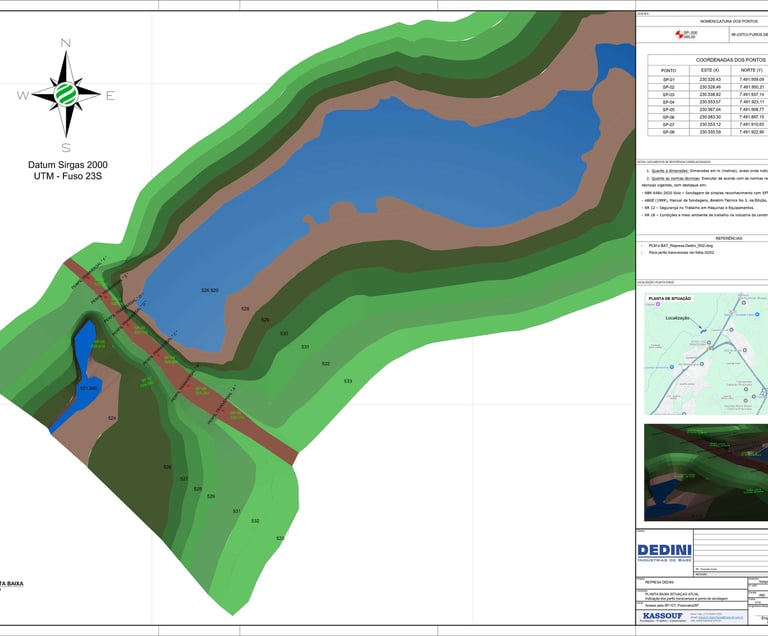Screen dimensions: 768x636
Task: Click the '526.920' water level label on reservoir
Action: point(210,290)
